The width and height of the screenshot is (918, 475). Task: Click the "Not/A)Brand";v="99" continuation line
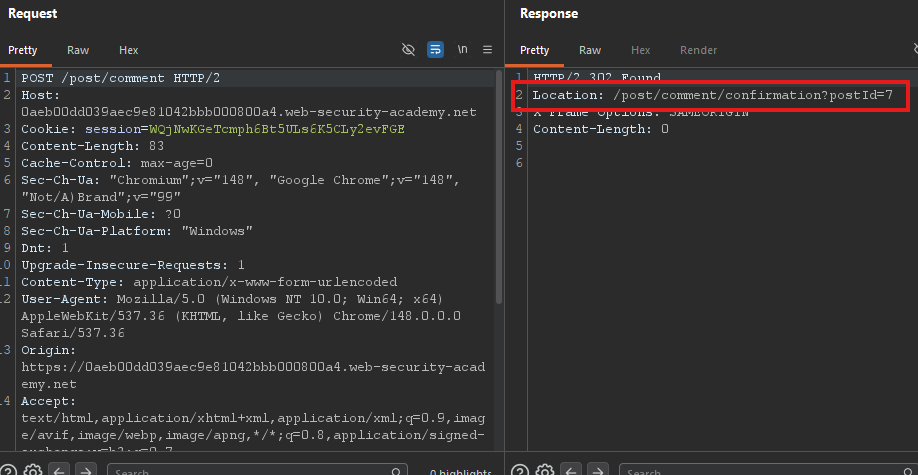[x=101, y=197]
